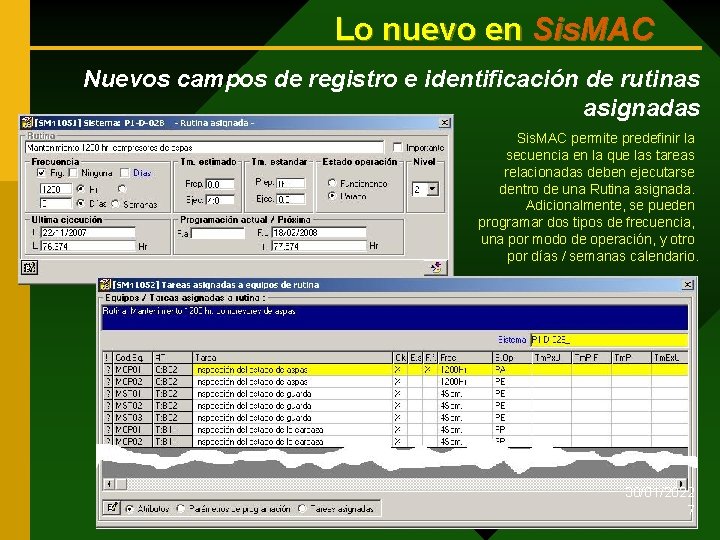This screenshot has width=720, height=540.
Task: Click Tm. estimado Prep. field
Action: [220, 184]
